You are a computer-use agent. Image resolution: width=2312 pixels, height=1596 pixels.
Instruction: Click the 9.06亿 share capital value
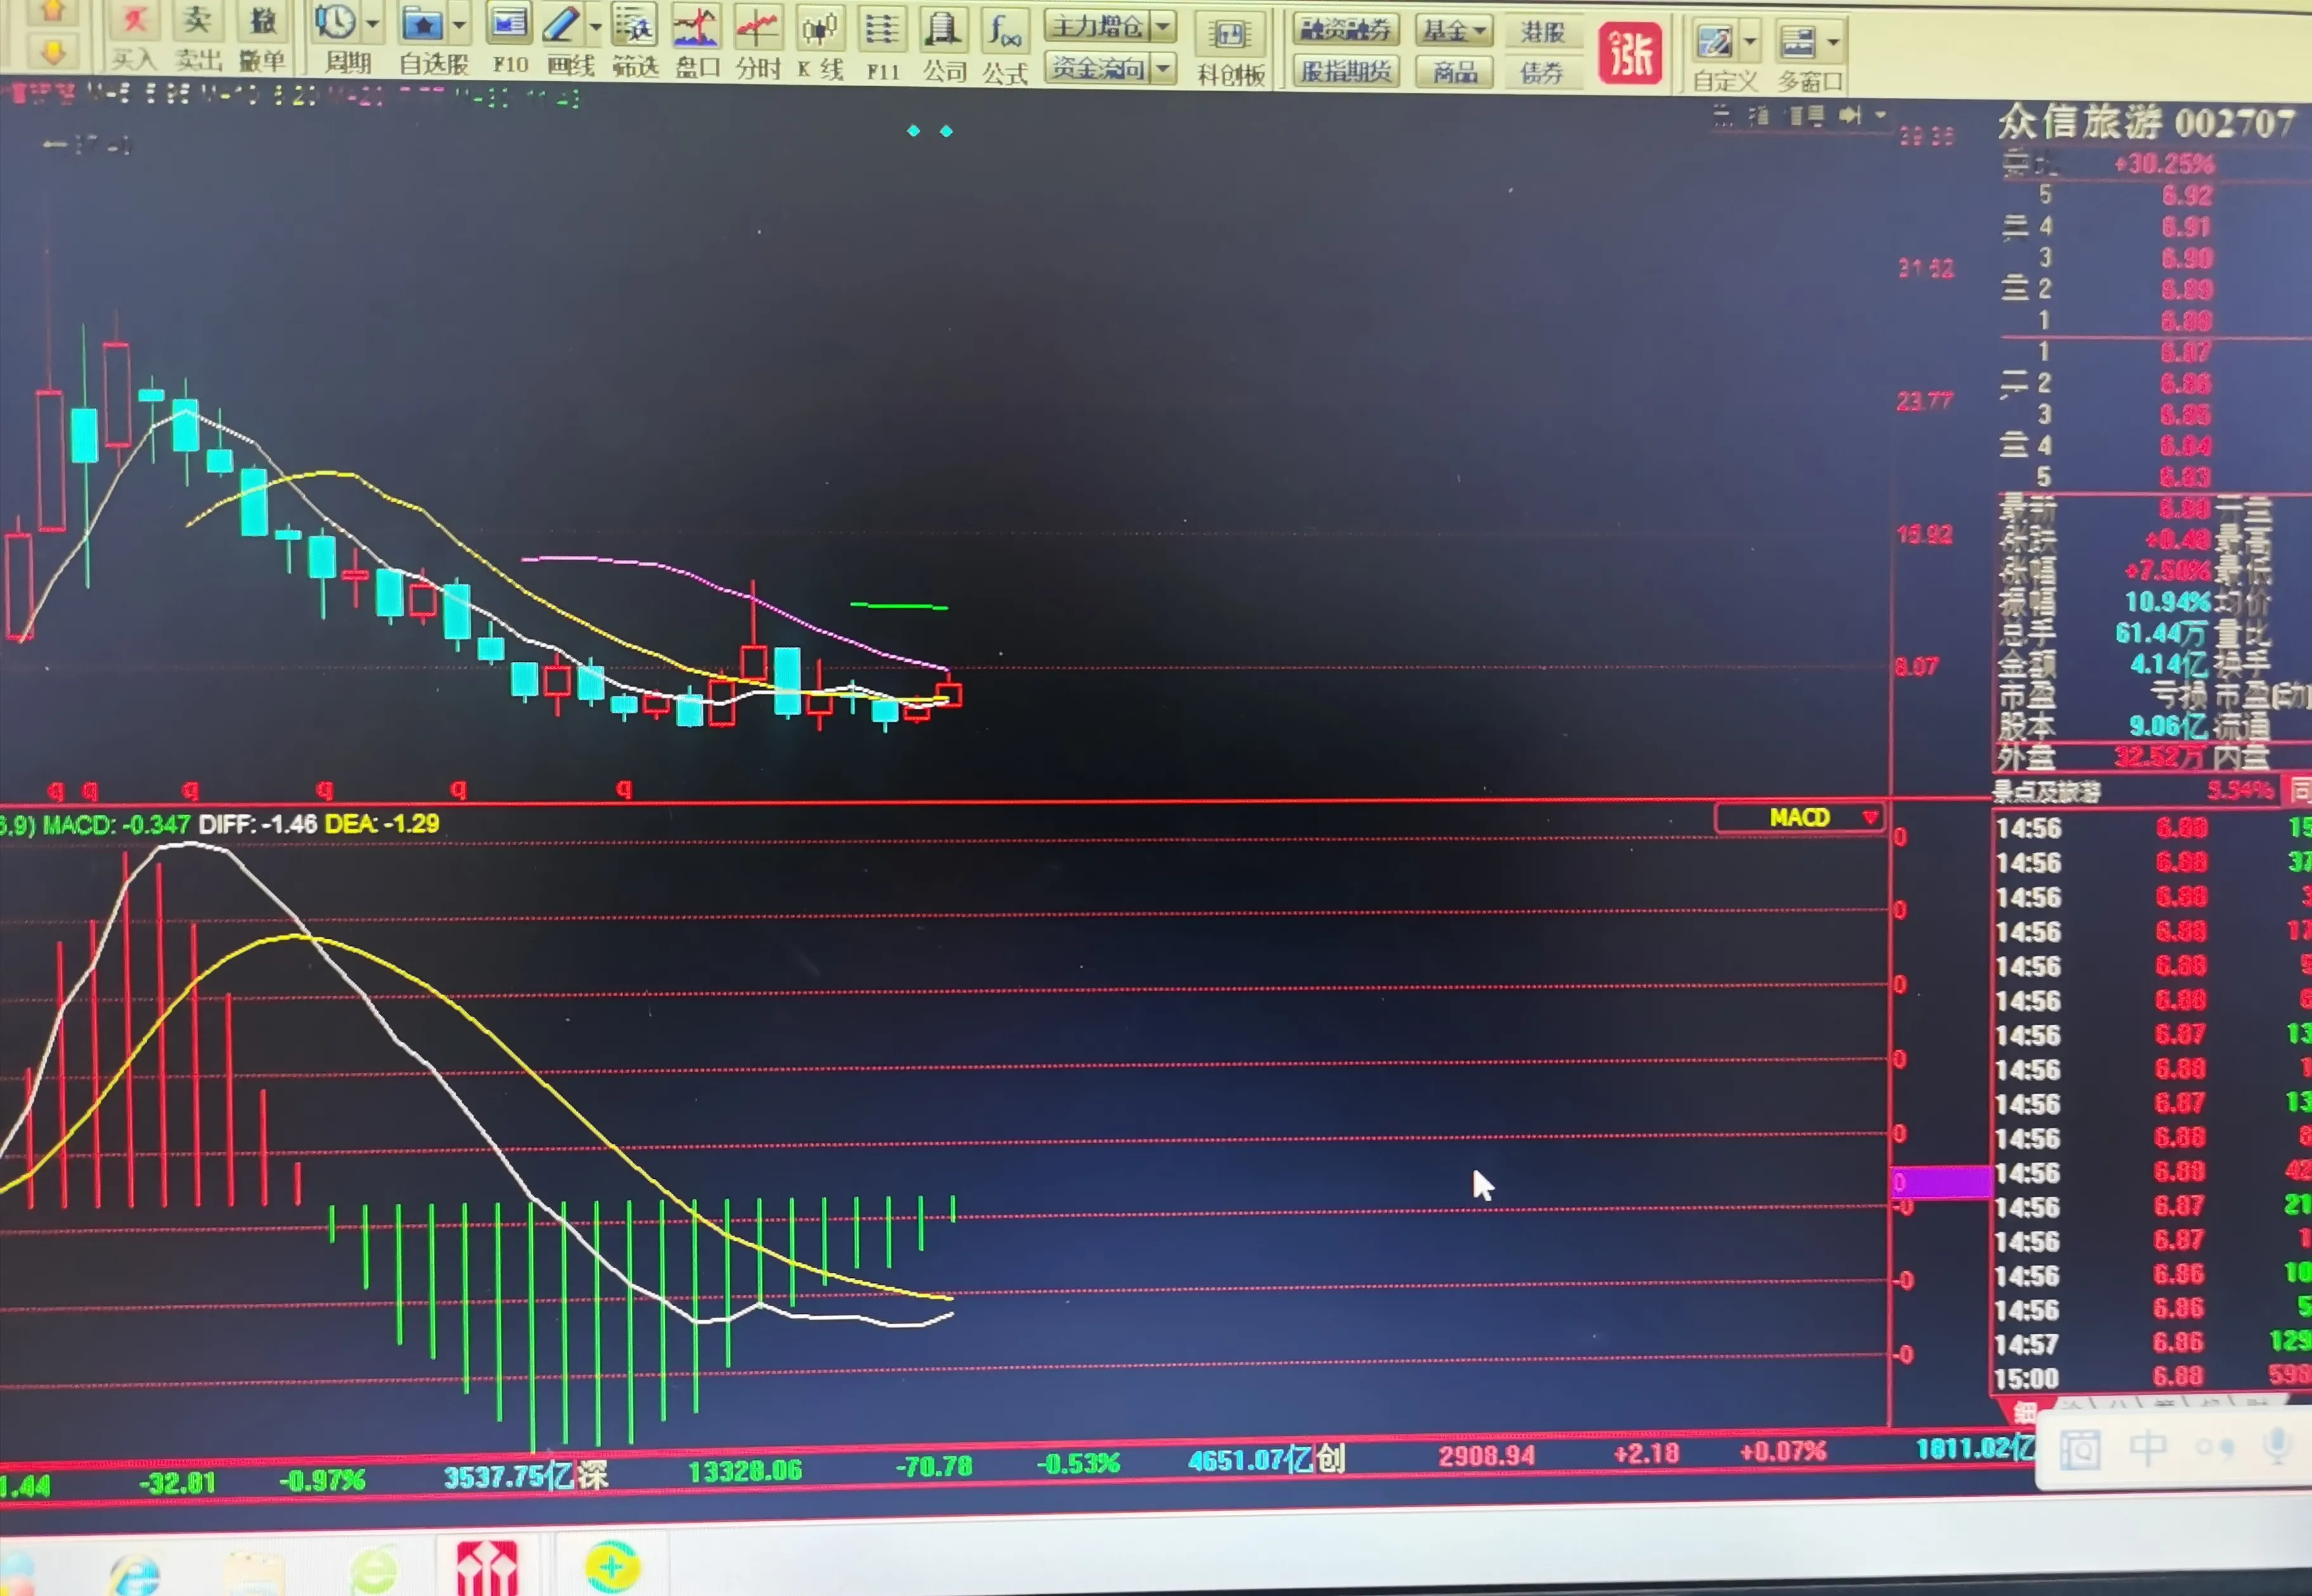pyautogui.click(x=2167, y=726)
